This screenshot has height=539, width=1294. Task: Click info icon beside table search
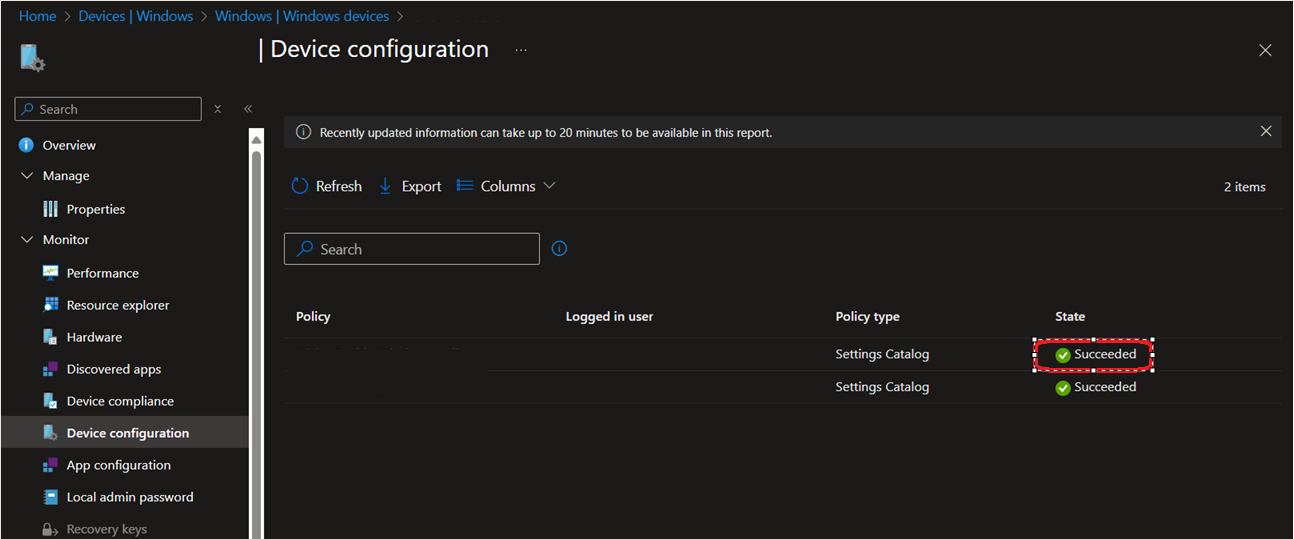[x=559, y=248]
